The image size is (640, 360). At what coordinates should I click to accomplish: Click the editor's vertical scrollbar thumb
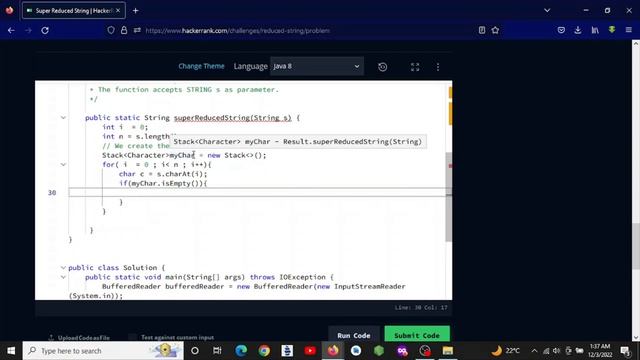(449, 196)
